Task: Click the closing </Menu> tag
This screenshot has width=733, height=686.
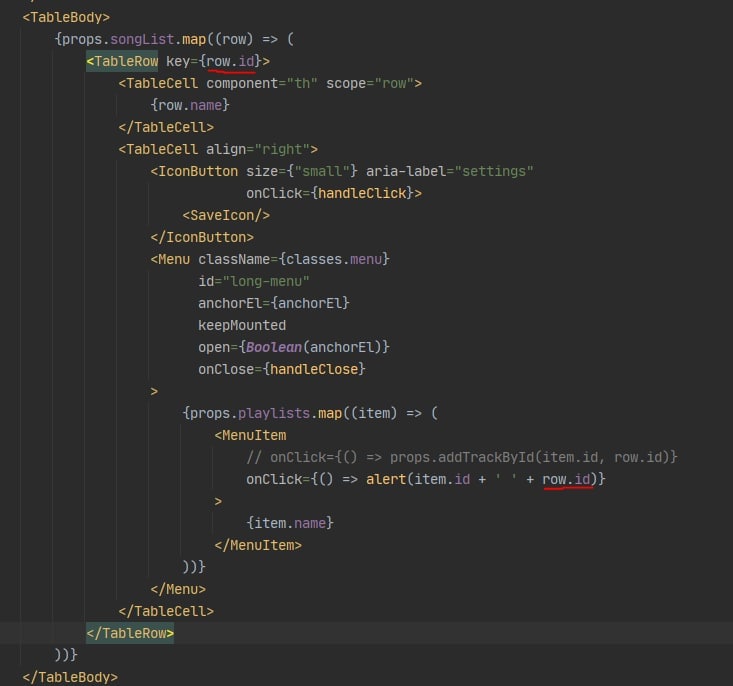Action: [x=178, y=589]
